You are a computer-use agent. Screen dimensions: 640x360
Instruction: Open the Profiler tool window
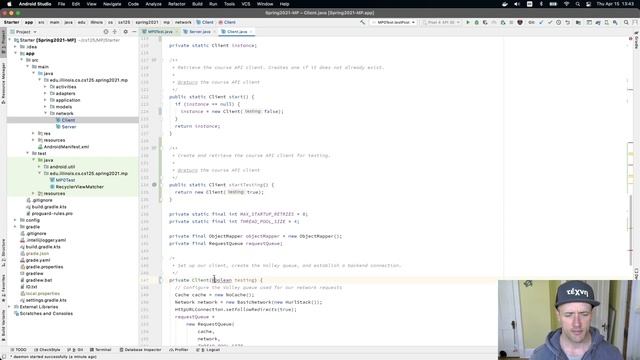pos(179,350)
